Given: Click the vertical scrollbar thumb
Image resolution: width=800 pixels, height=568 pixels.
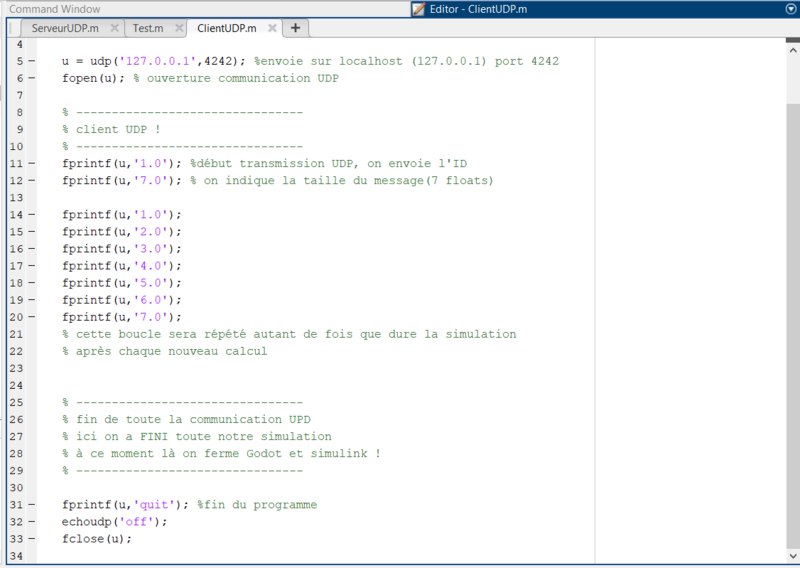Looking at the screenshot, I should (792, 300).
